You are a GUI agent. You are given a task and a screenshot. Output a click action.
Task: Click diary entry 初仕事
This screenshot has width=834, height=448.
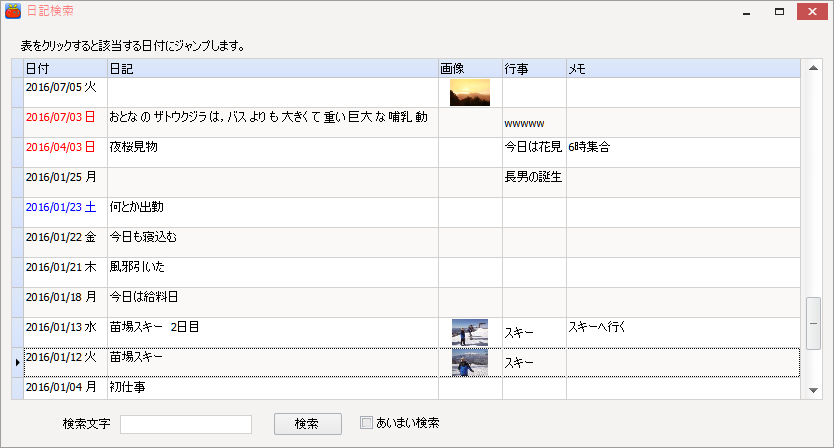point(273,388)
